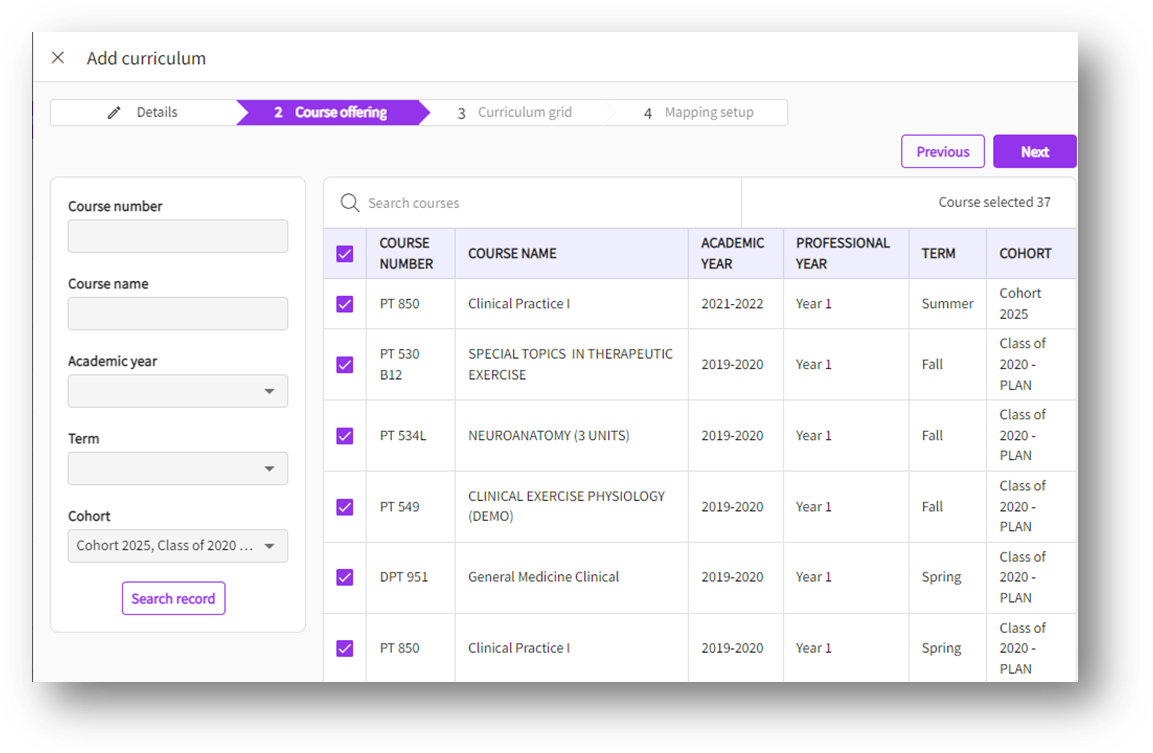
Task: Click the Previous button
Action: (x=942, y=152)
